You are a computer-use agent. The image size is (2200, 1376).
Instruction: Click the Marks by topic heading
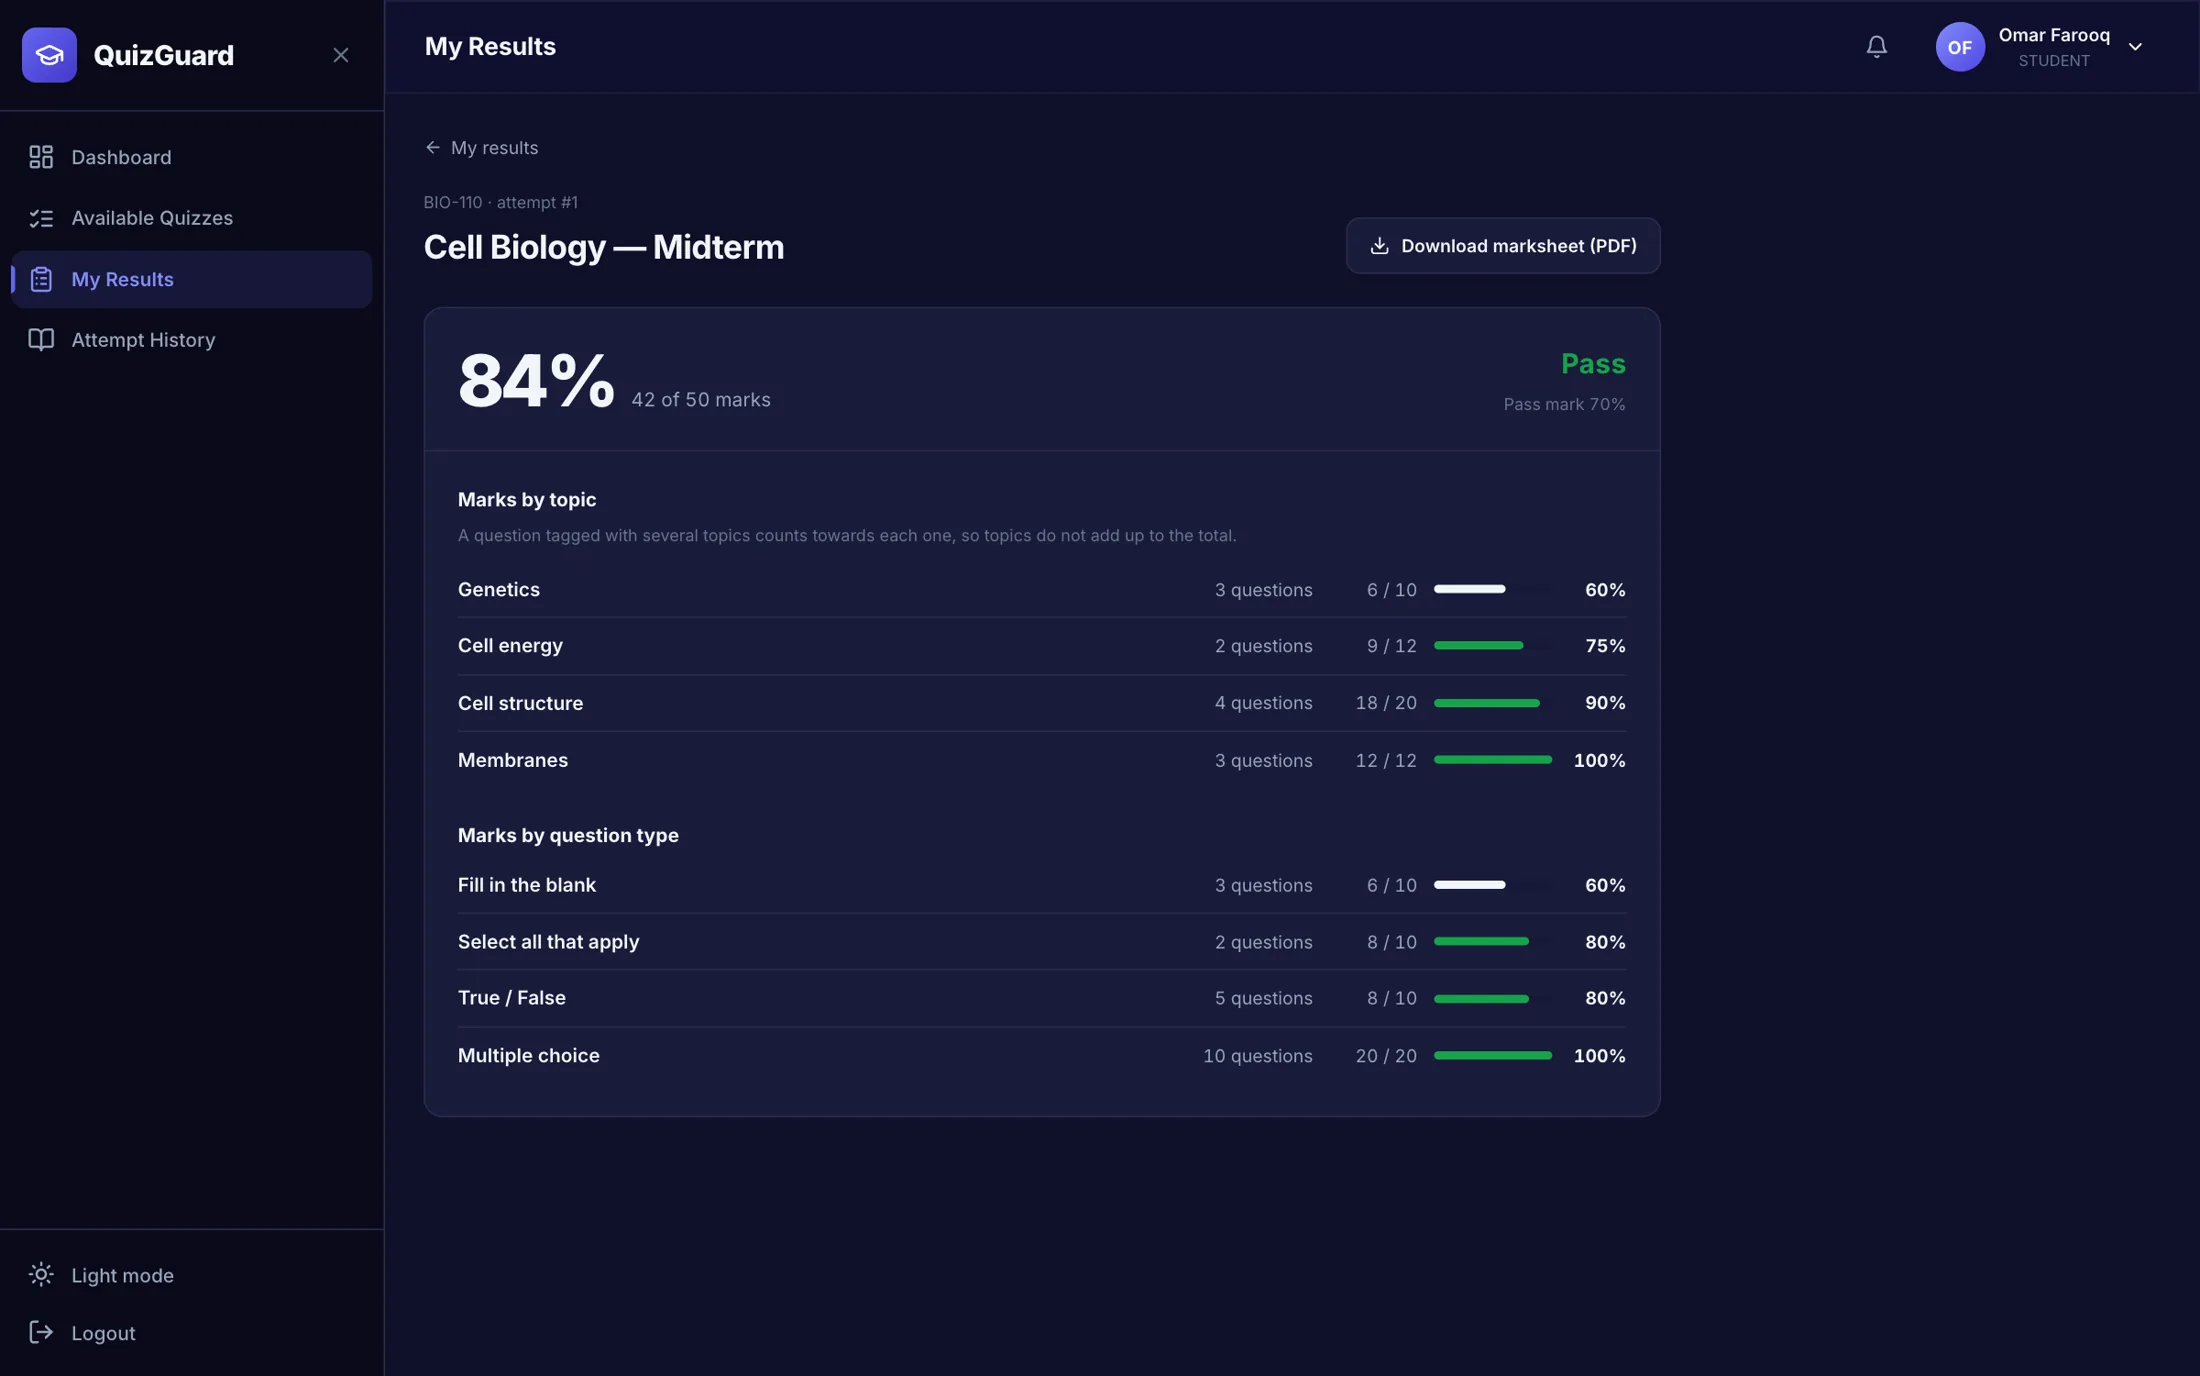[x=527, y=500]
